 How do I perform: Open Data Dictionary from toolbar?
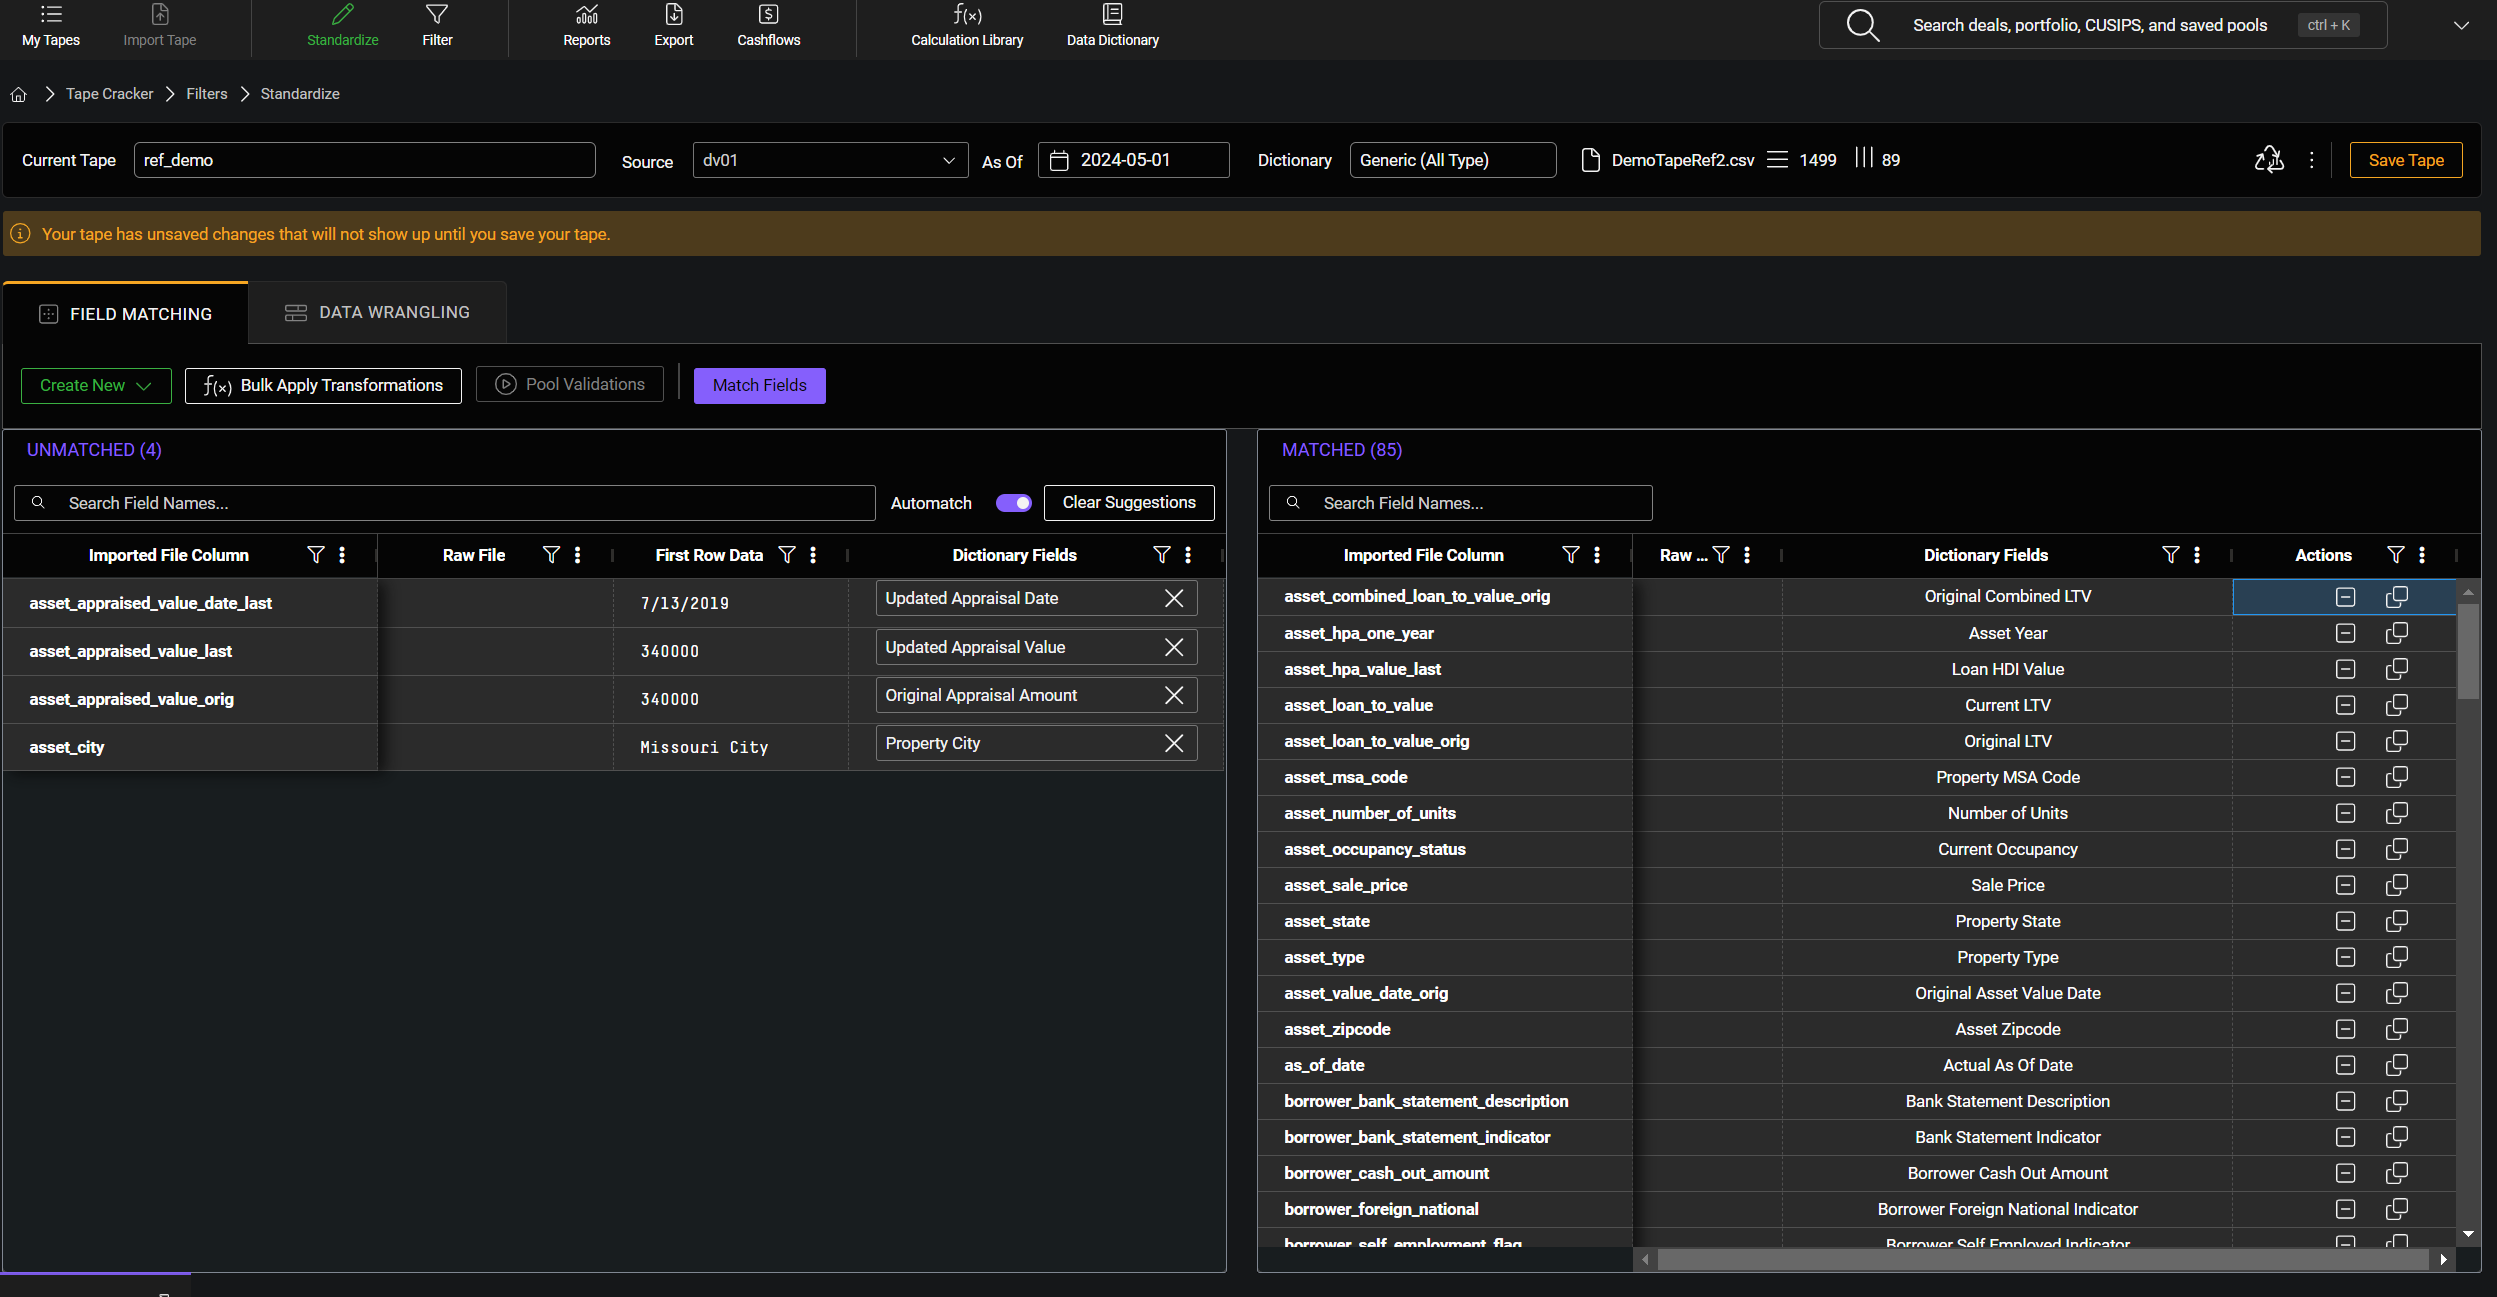point(1112,25)
